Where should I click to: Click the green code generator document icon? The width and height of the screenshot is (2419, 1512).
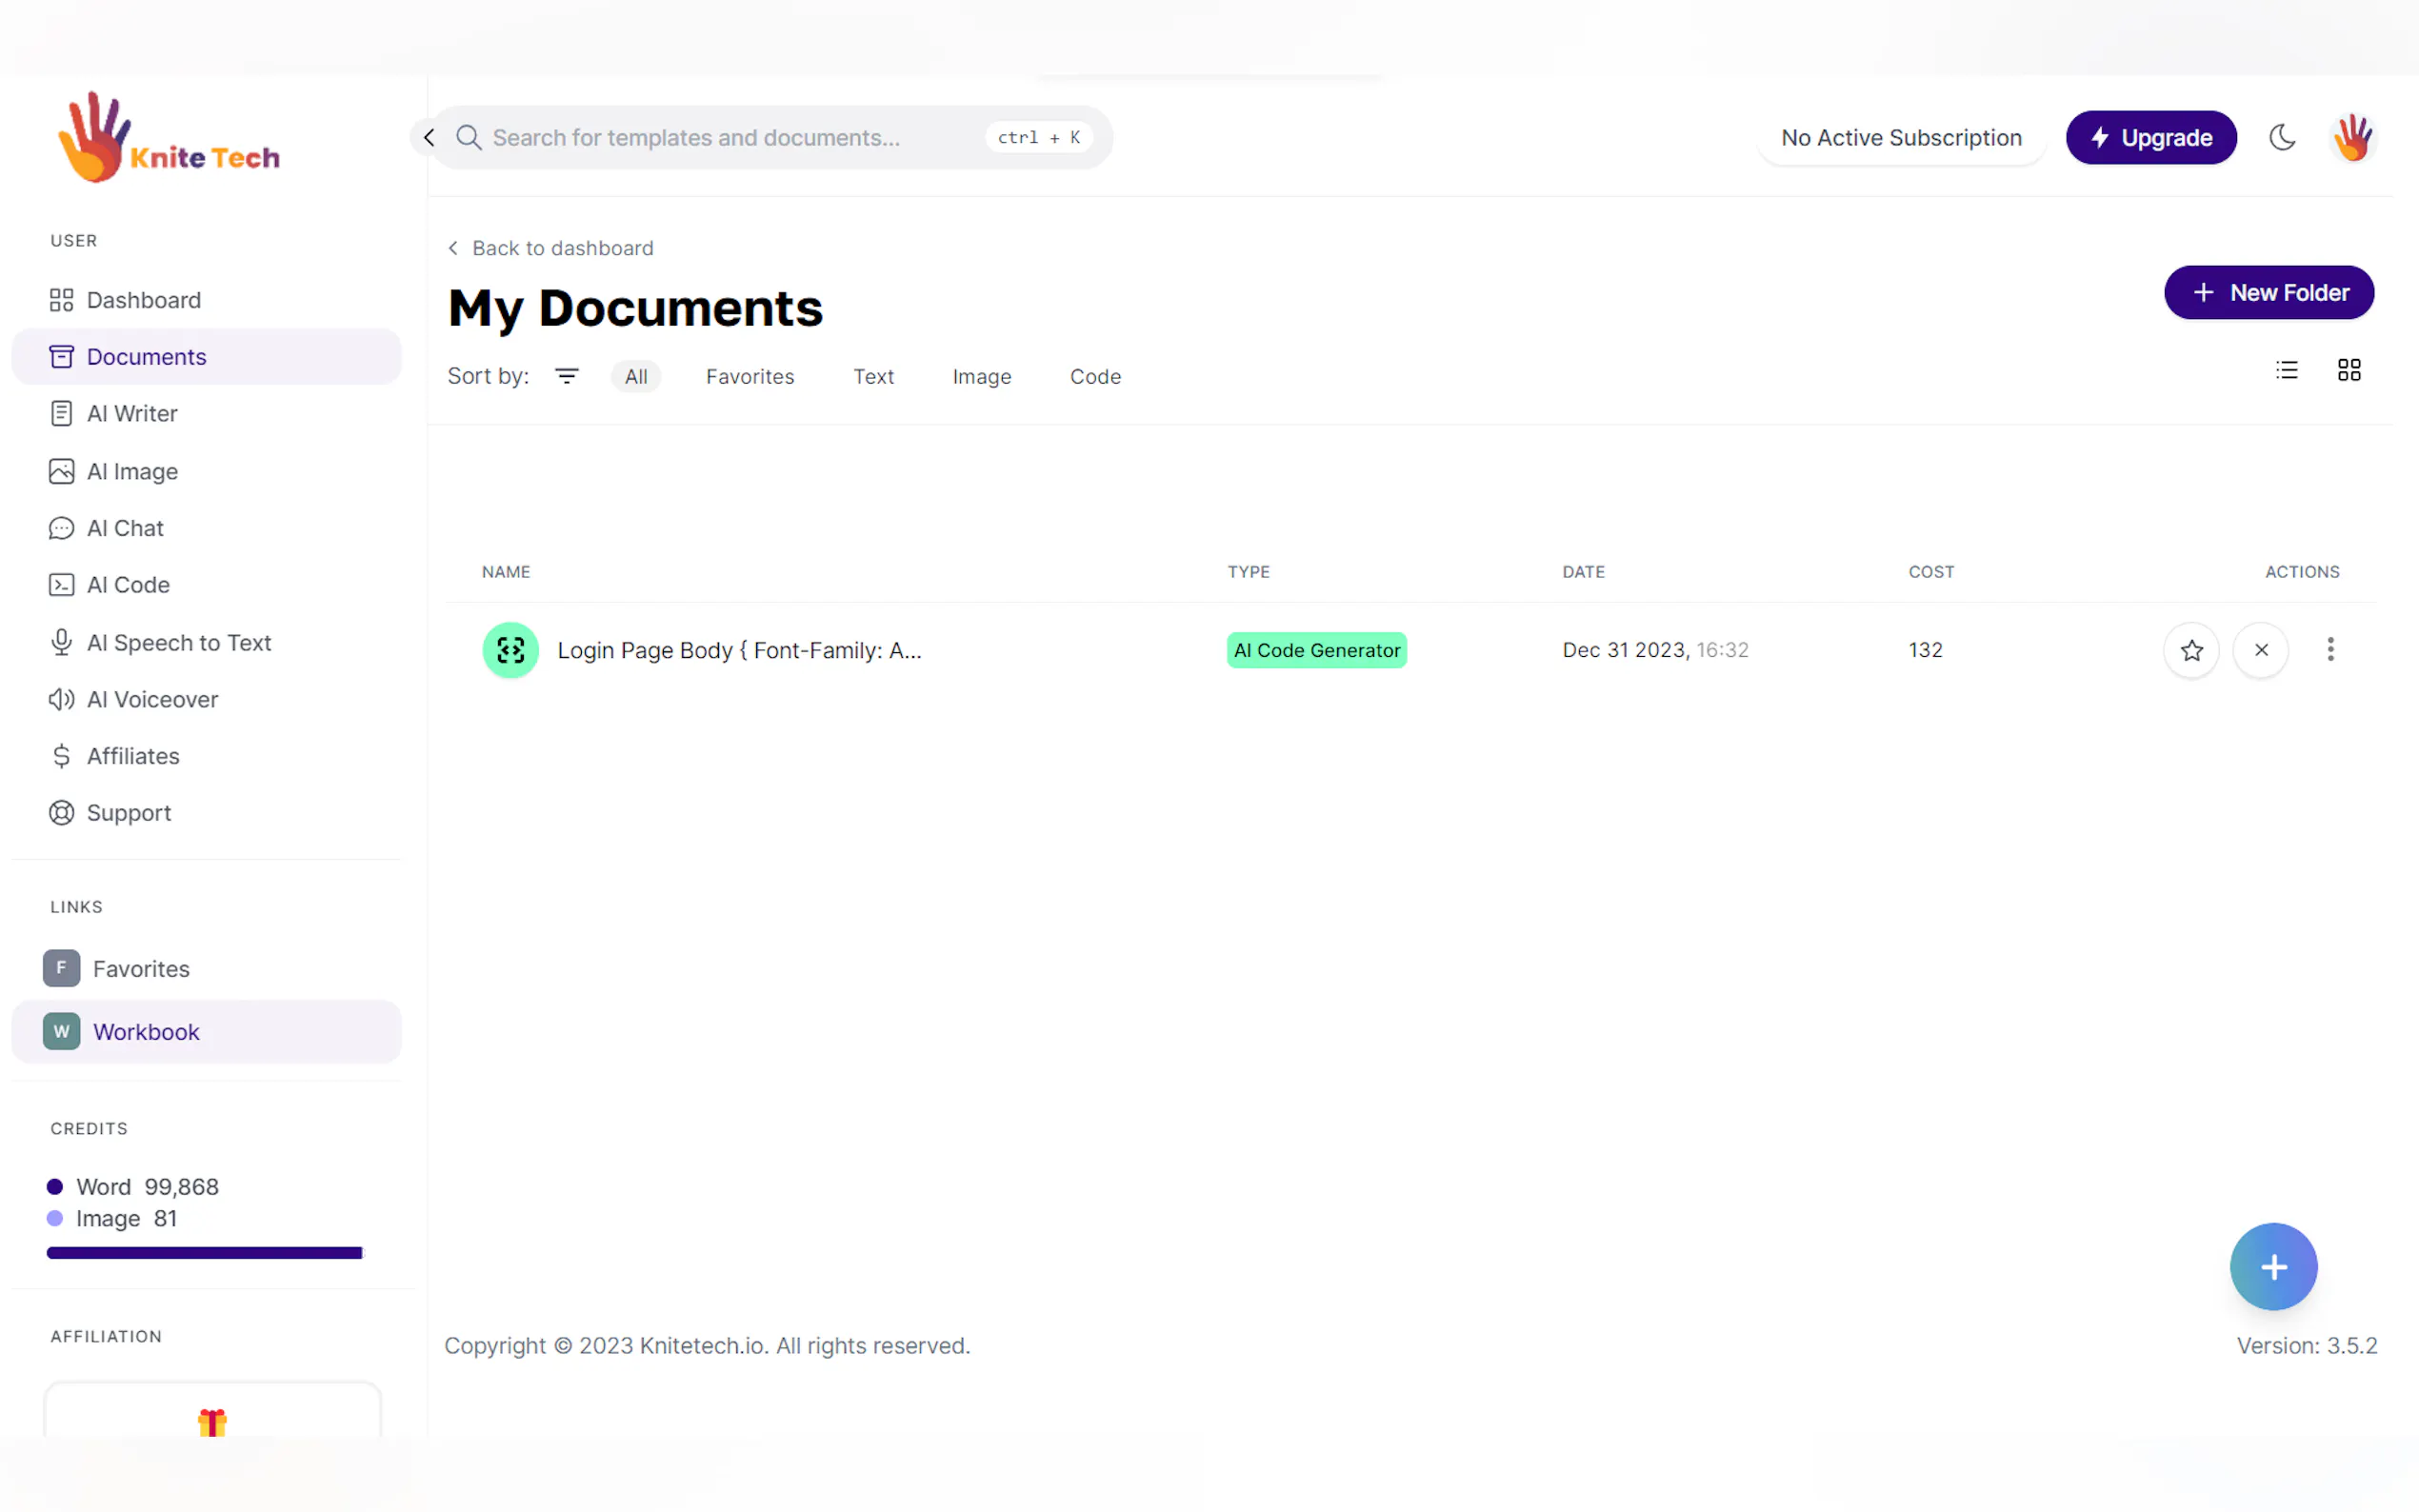click(x=510, y=650)
